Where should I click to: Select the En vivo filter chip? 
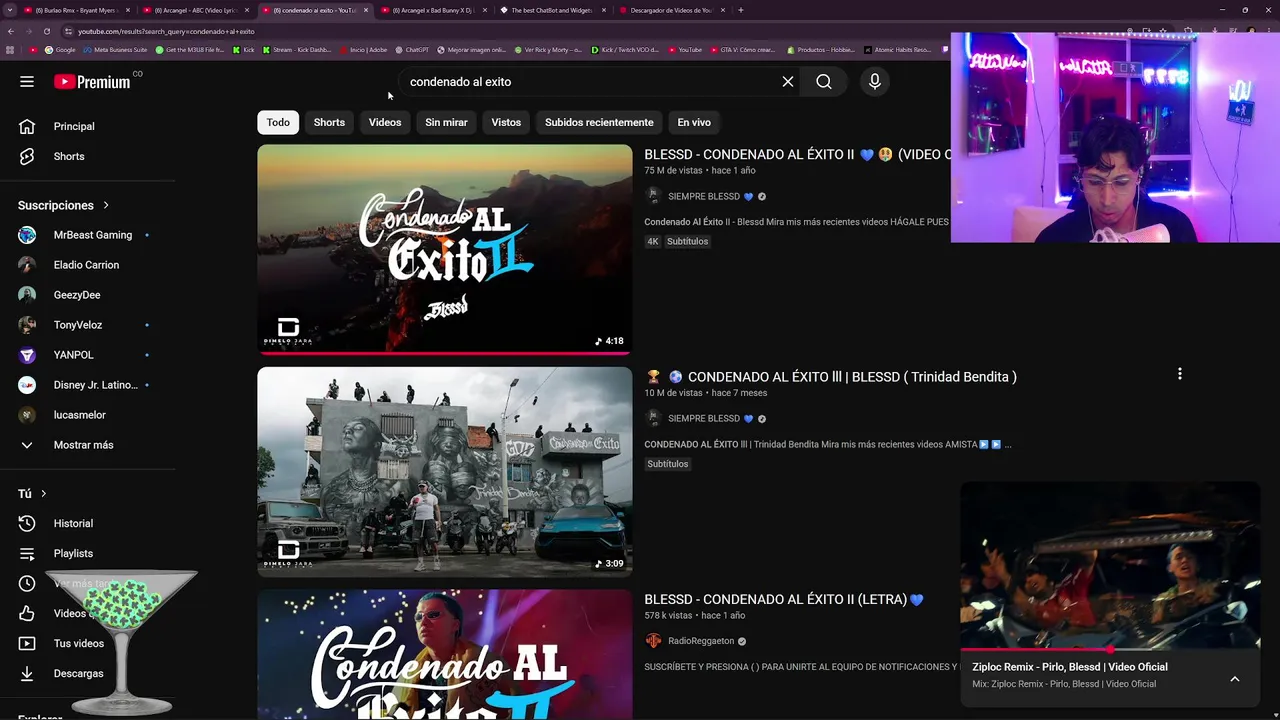coord(694,122)
